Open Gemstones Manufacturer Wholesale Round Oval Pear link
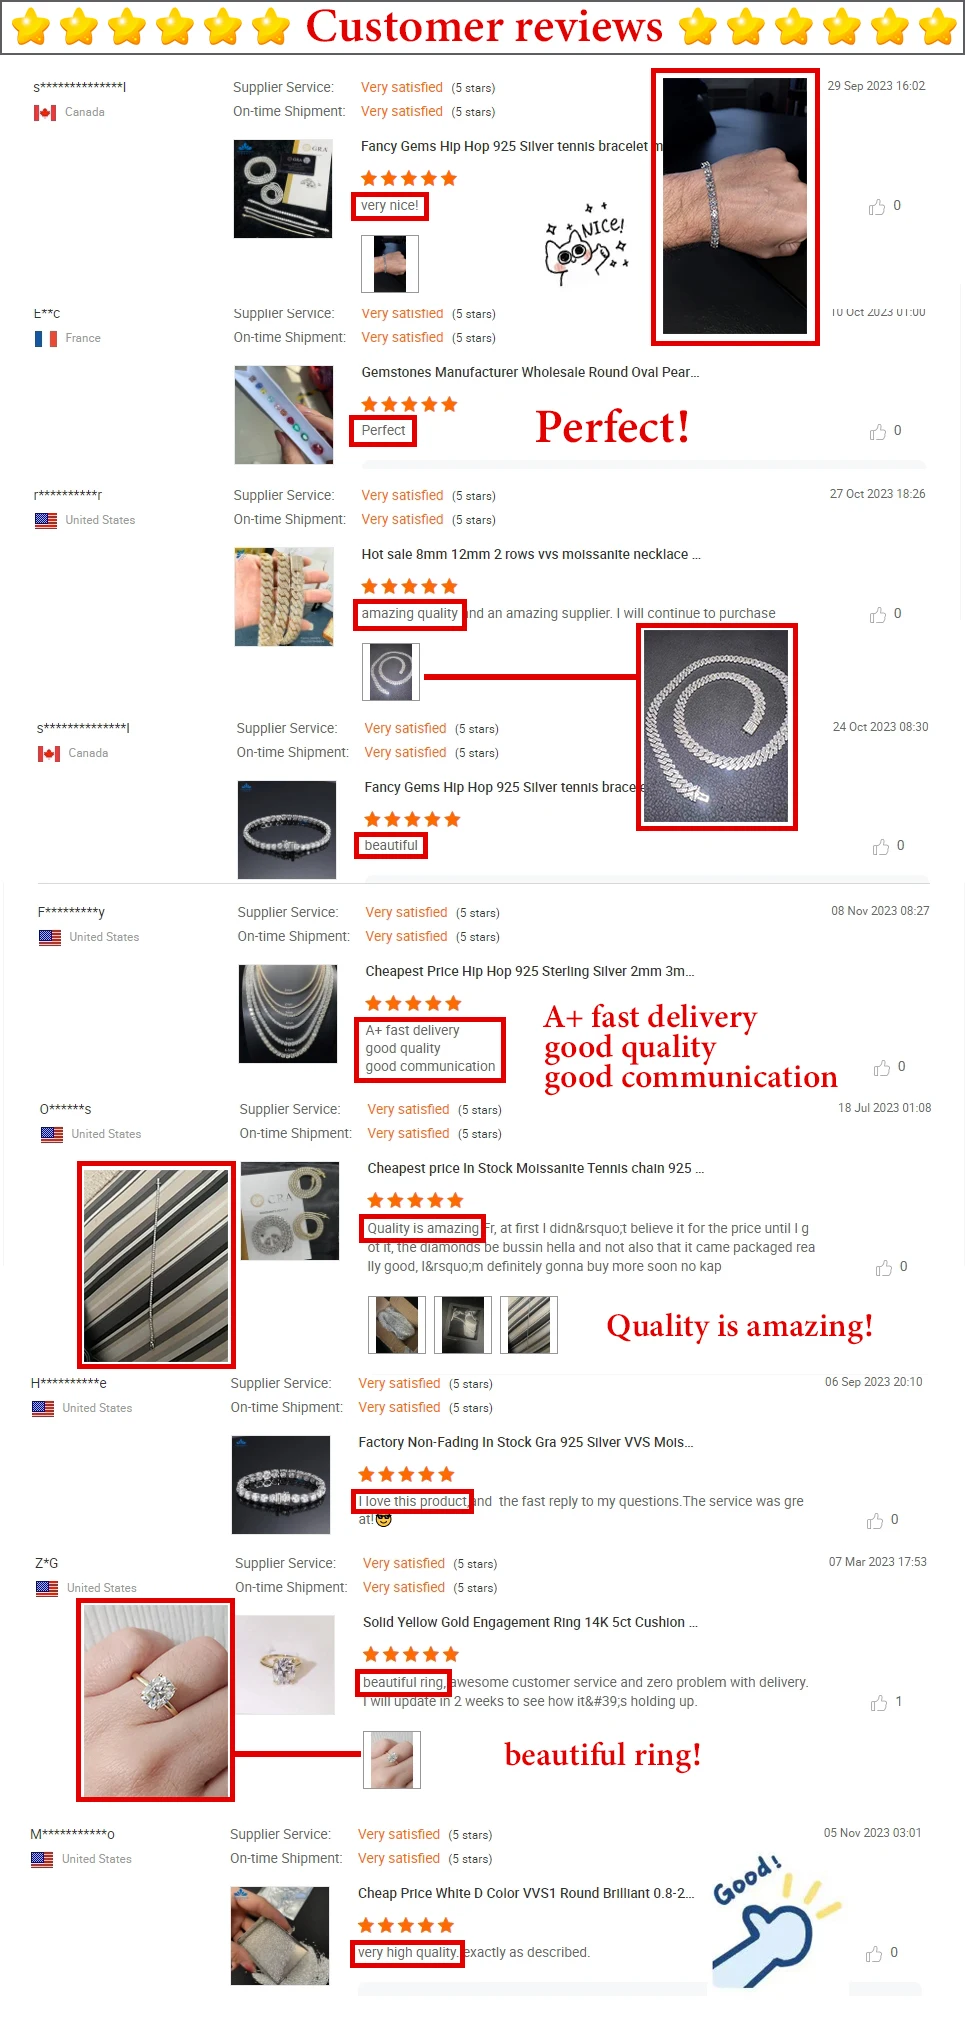 coord(530,372)
